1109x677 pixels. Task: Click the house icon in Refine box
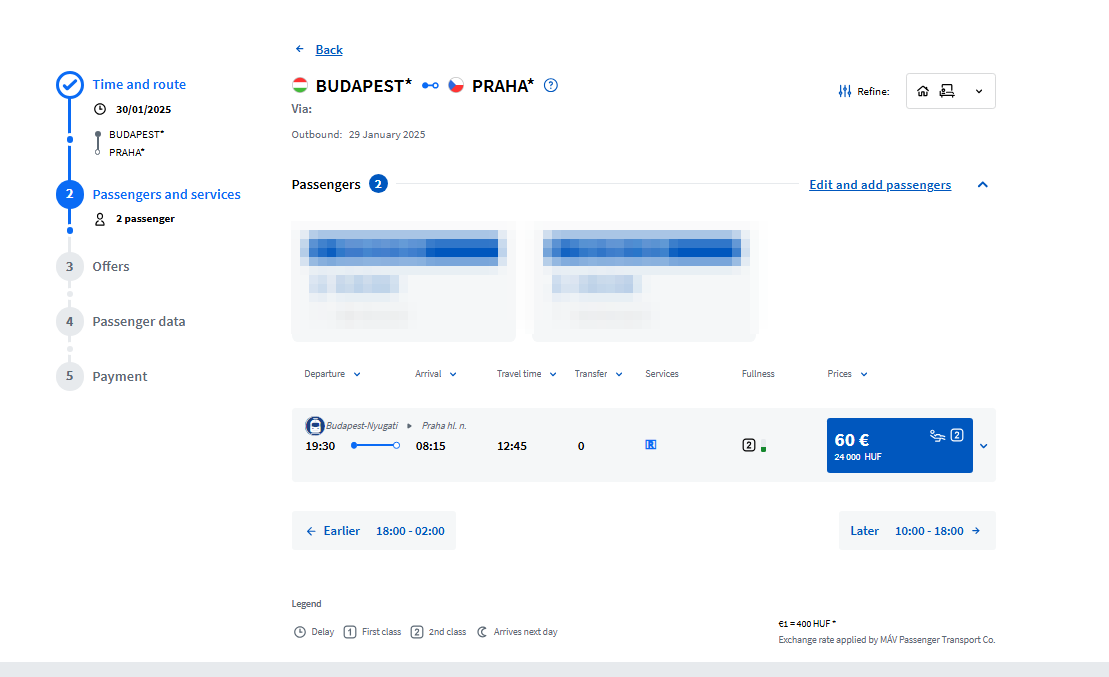tap(923, 91)
